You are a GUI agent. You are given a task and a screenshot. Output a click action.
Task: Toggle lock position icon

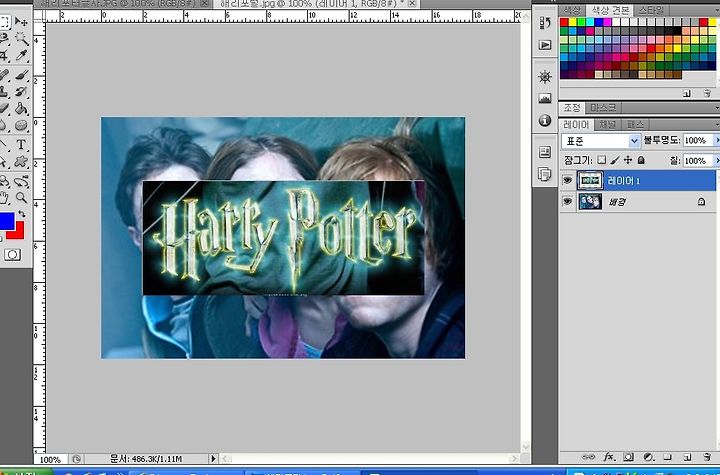(628, 160)
